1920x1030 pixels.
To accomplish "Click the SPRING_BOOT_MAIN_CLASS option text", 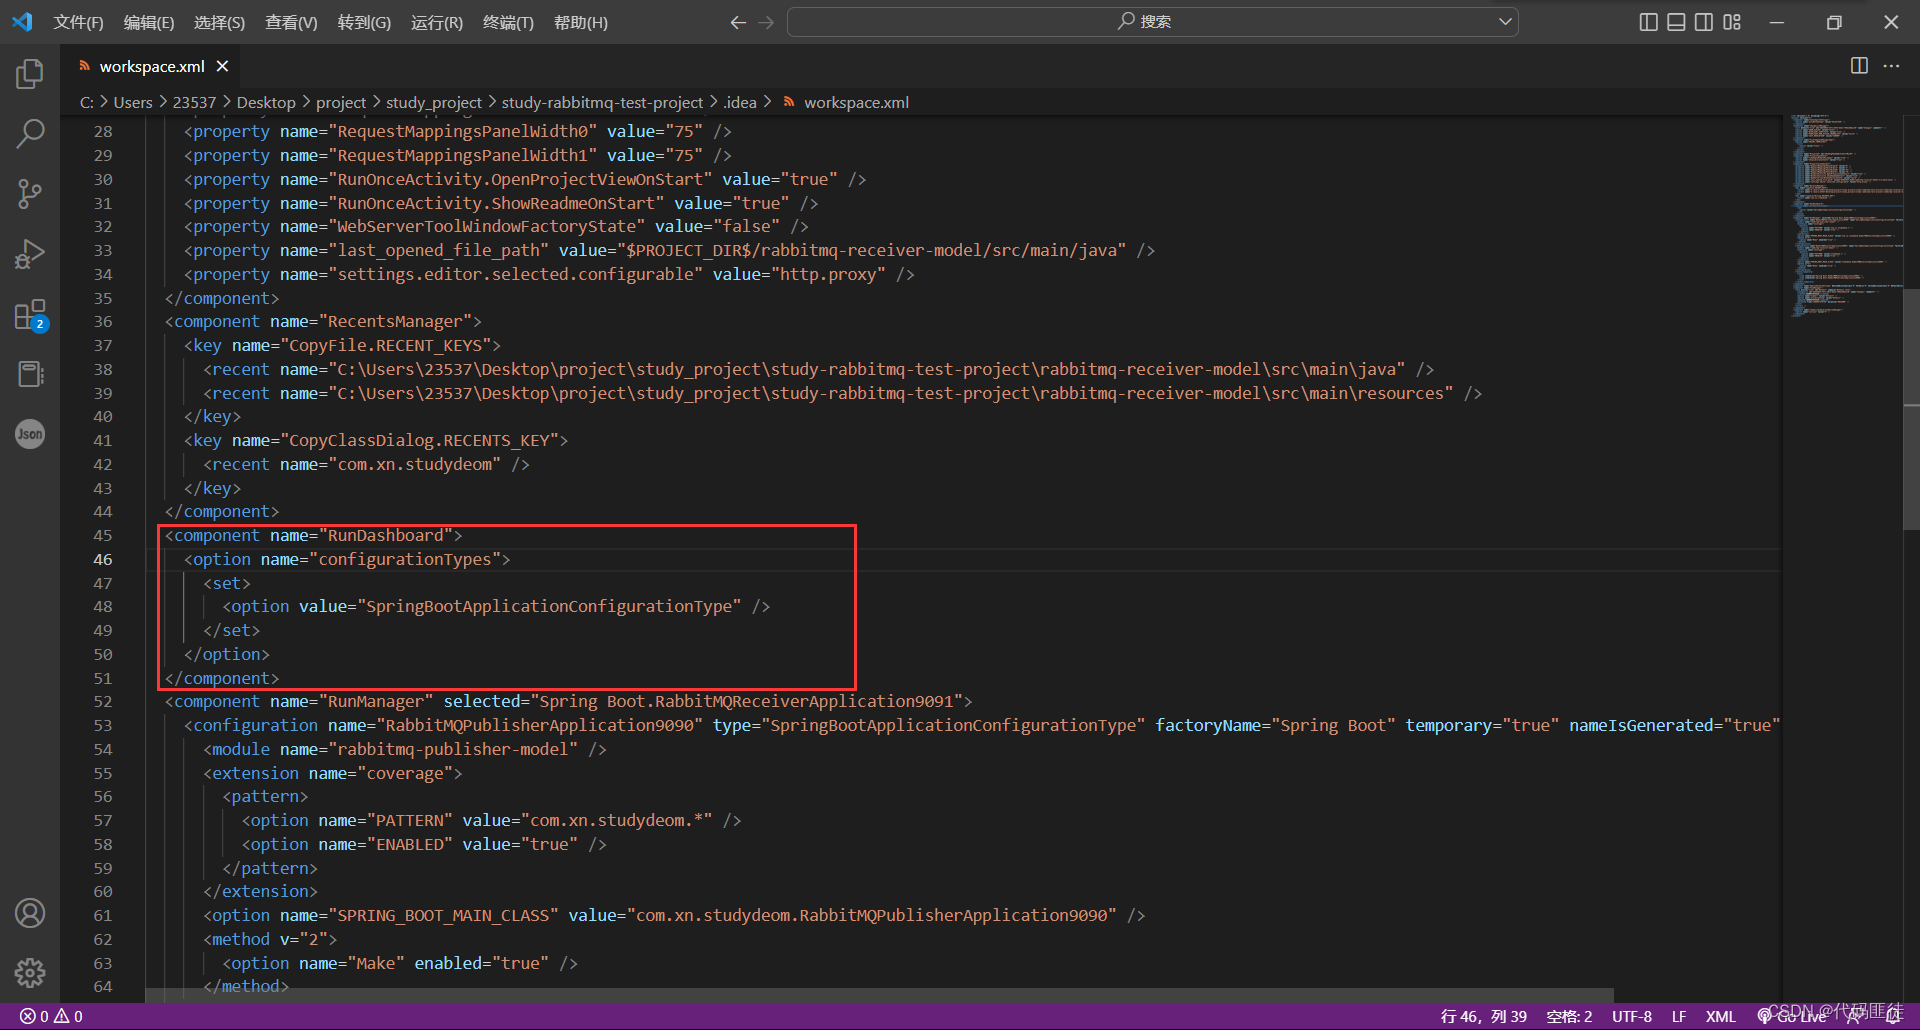I will [443, 916].
